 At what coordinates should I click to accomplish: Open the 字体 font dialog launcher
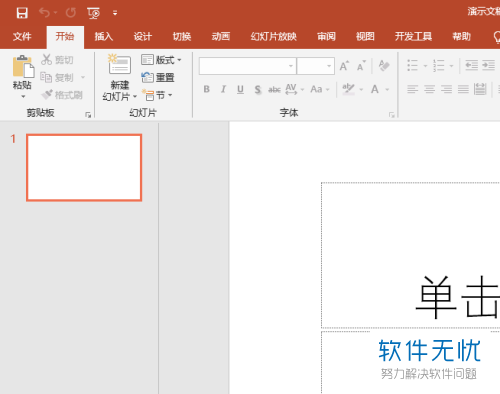tap(392, 115)
